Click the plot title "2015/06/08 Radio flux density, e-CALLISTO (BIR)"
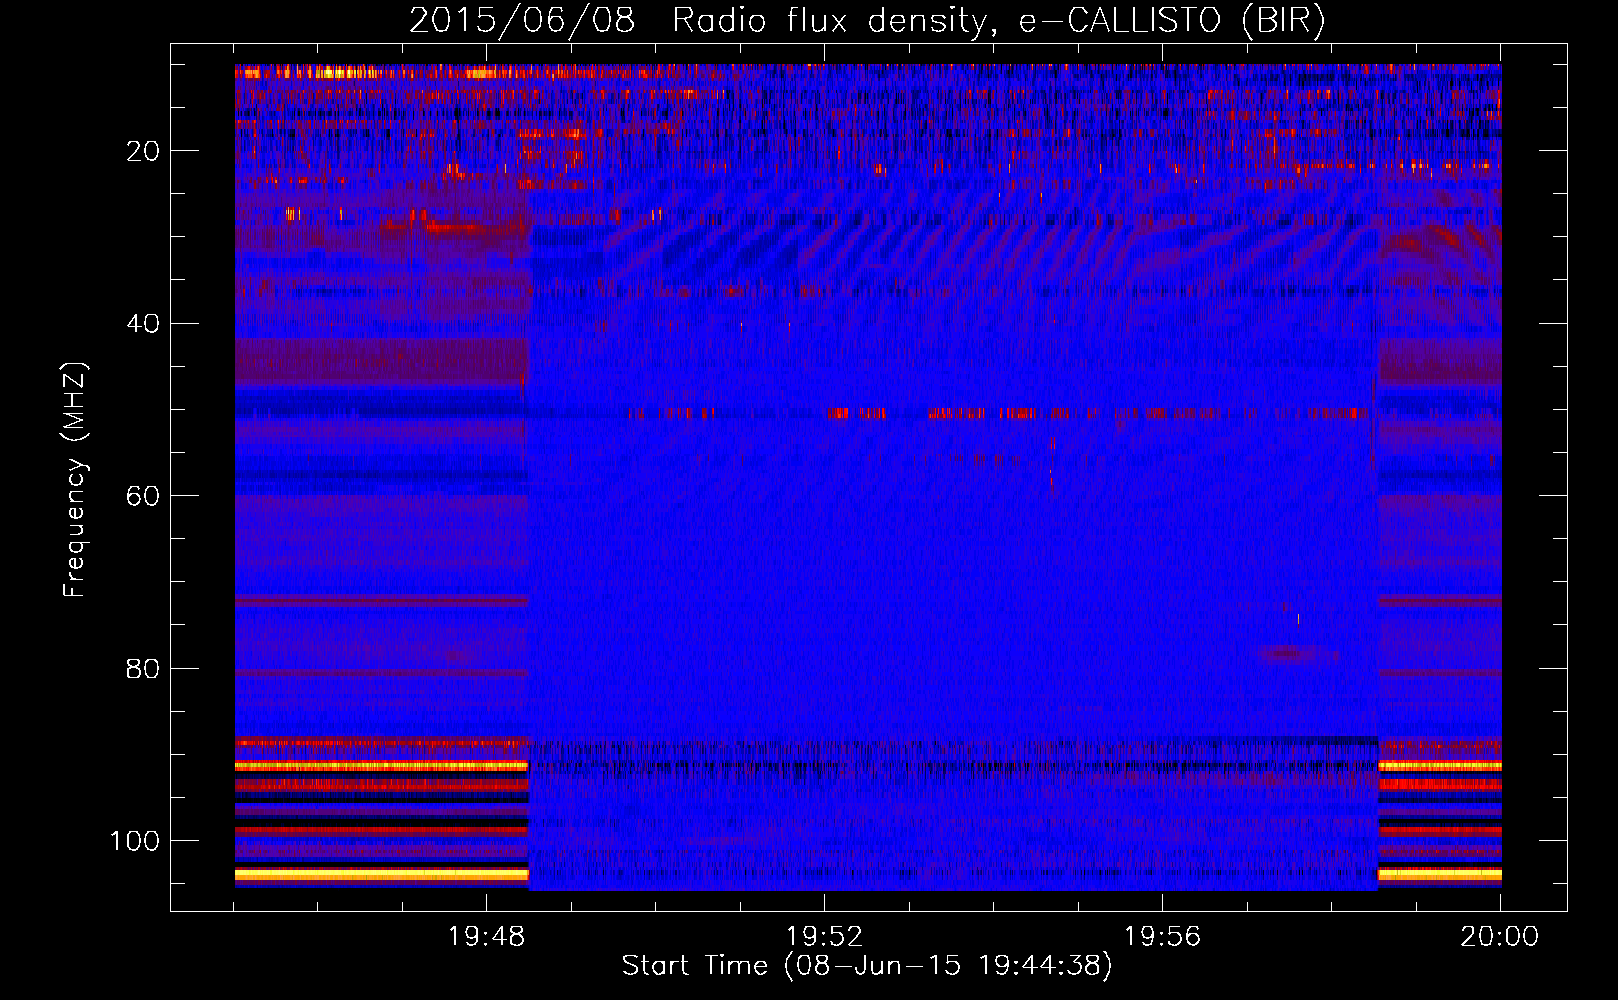 click(867, 21)
